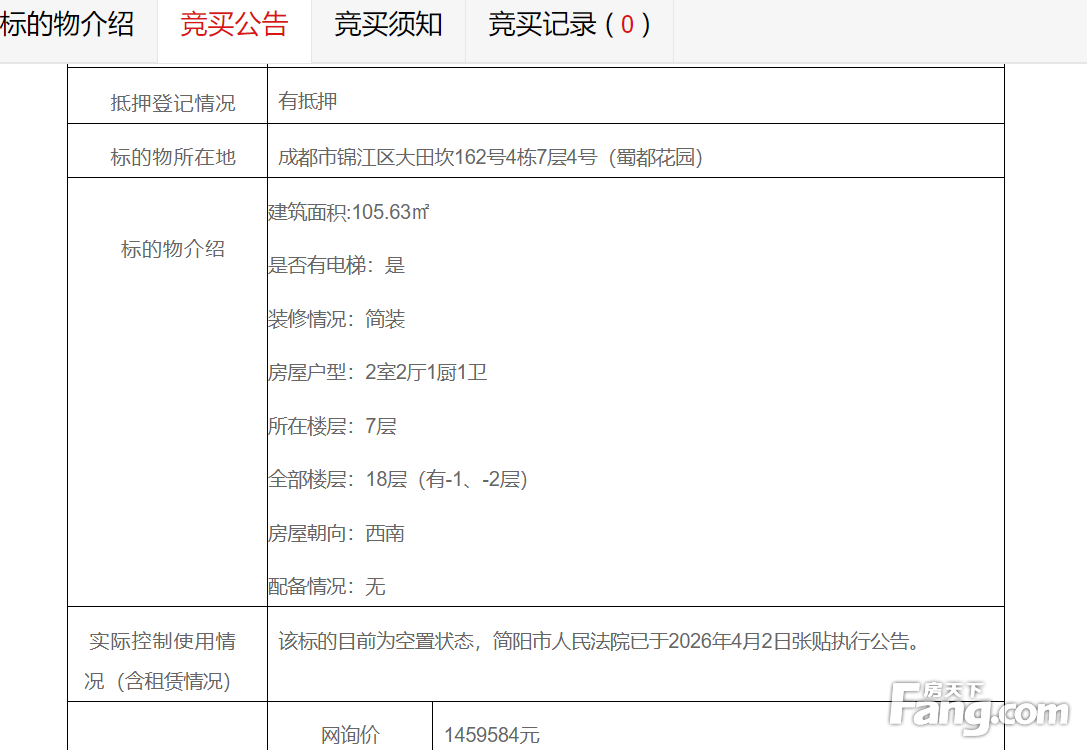The height and width of the screenshot is (750, 1087).
Task: Click the 装修情况 简装 line
Action: pyautogui.click(x=336, y=319)
